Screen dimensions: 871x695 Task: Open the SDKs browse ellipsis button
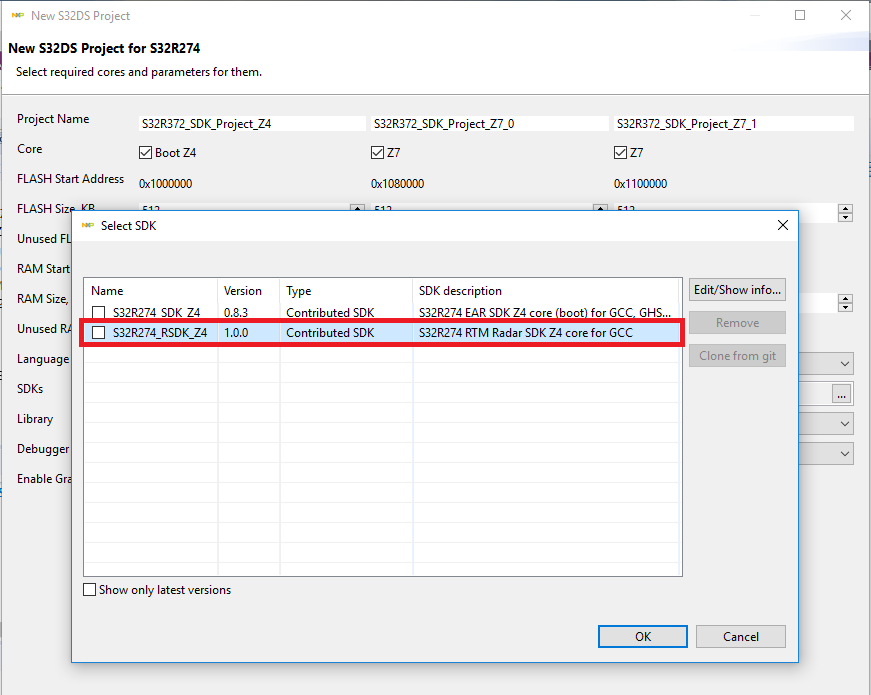(842, 394)
